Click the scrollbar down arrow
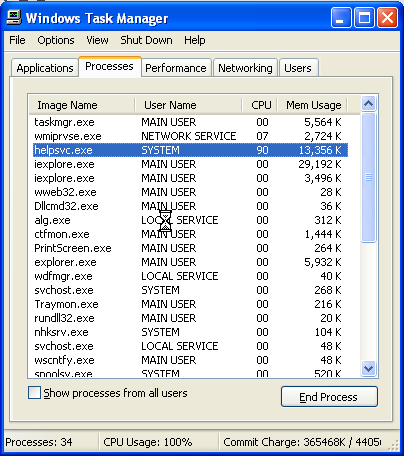The height and width of the screenshot is (456, 404). coord(368,368)
